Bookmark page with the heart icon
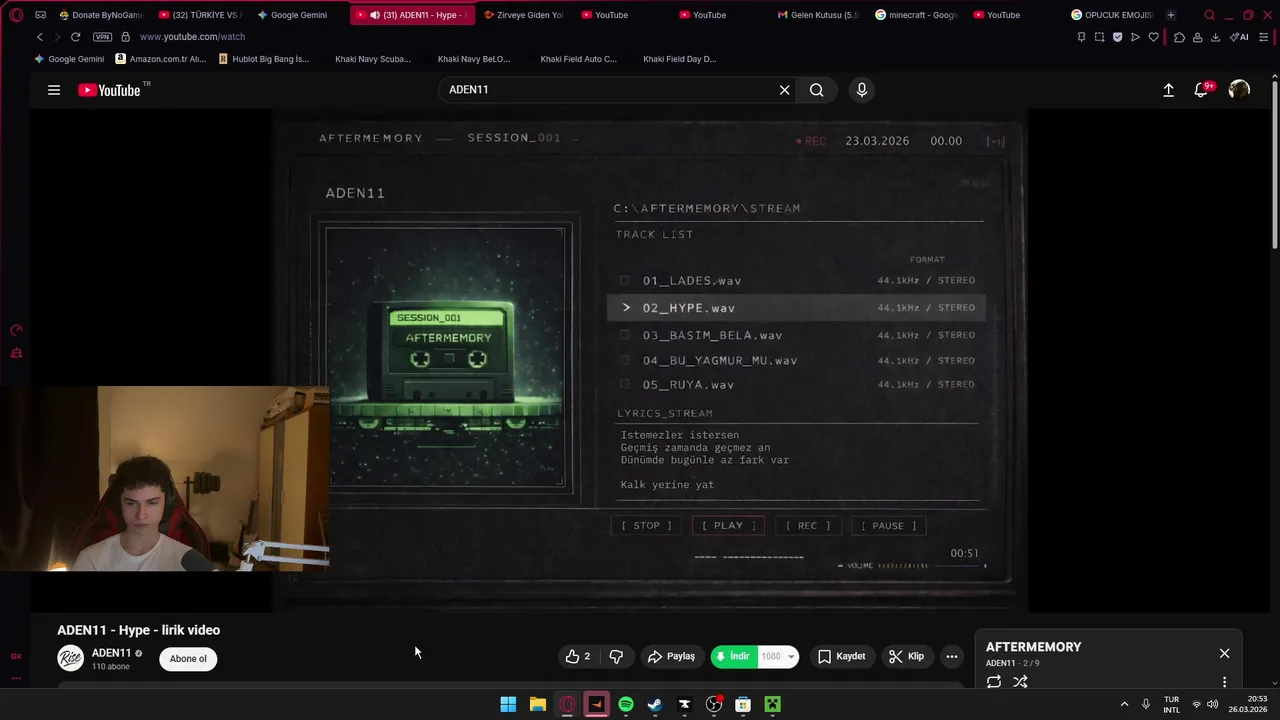Screen dimensions: 1280x720 point(1153,37)
